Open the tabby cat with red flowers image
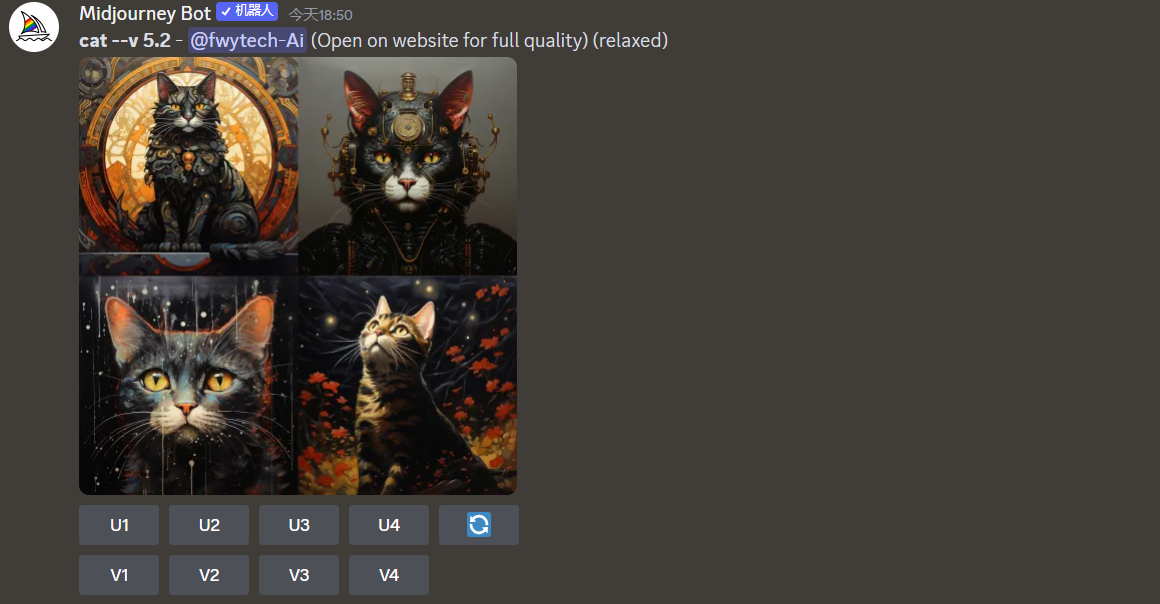 (408, 386)
